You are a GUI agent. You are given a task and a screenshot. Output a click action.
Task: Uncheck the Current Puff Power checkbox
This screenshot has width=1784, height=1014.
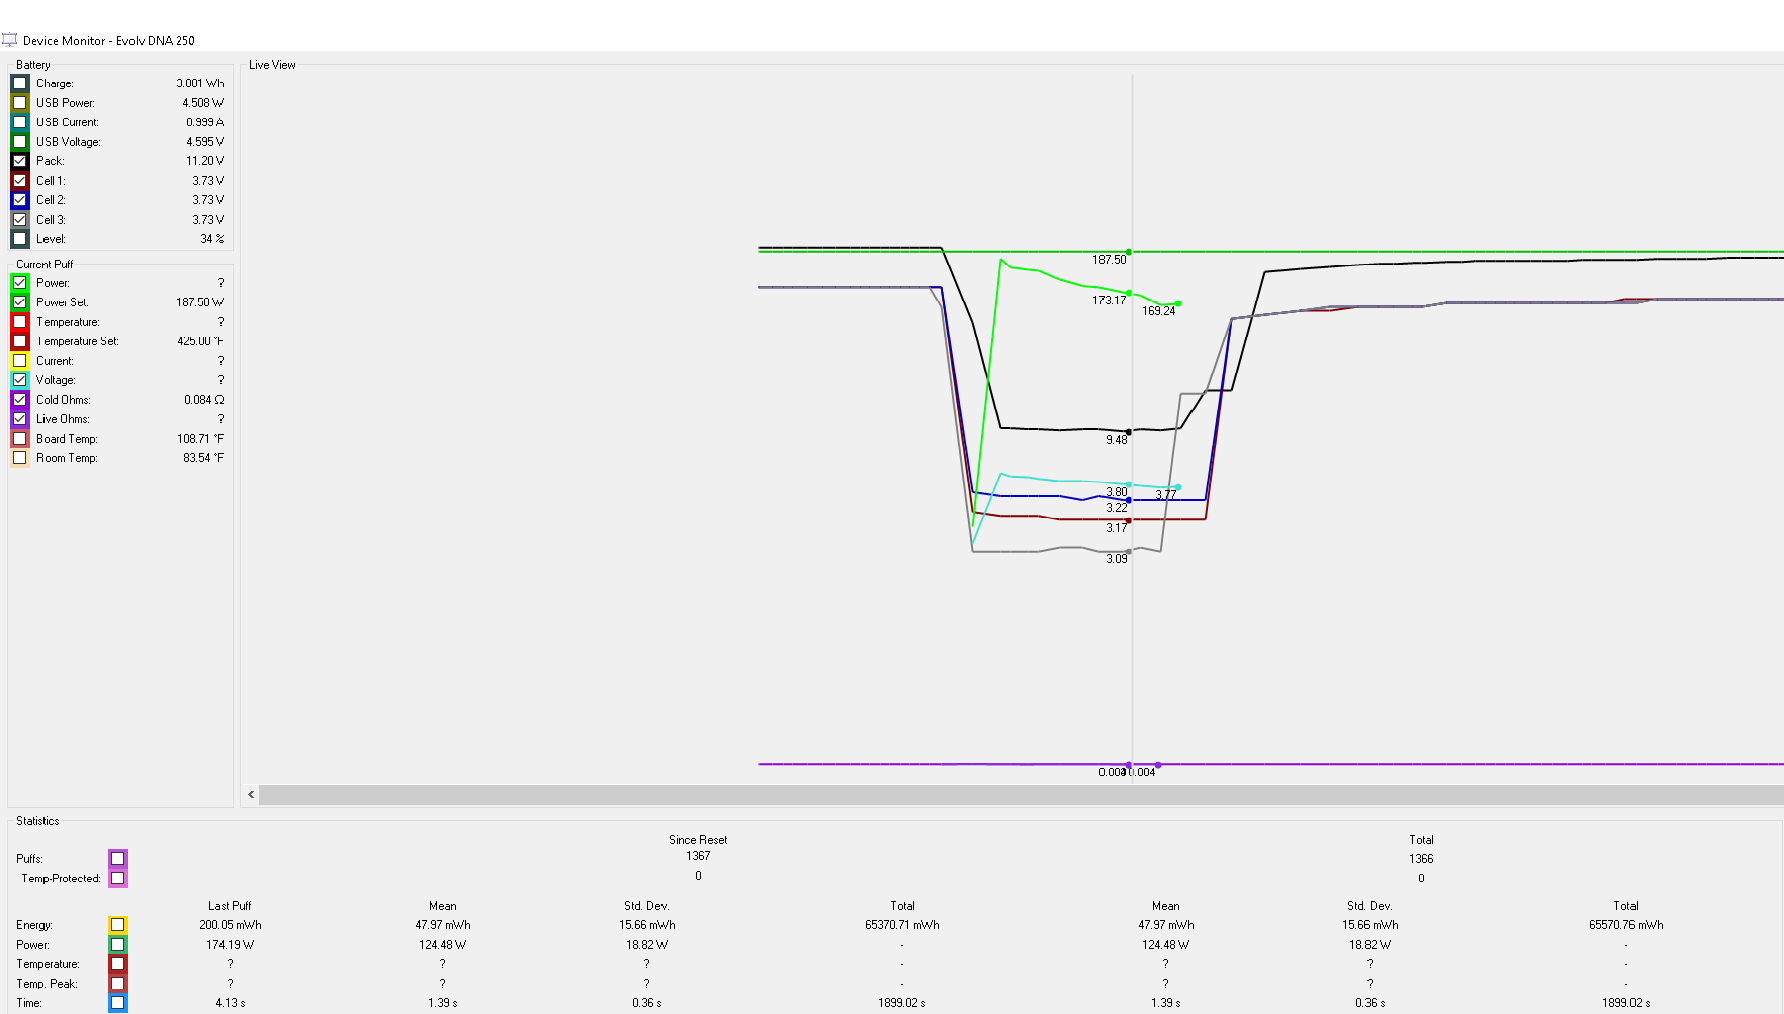20,283
